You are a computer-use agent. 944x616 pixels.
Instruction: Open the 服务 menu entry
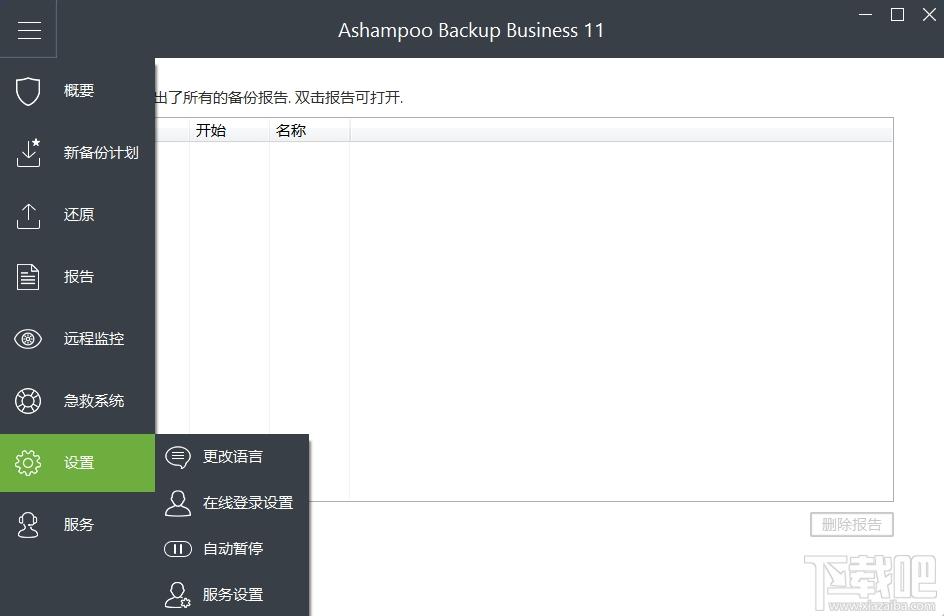pos(77,524)
